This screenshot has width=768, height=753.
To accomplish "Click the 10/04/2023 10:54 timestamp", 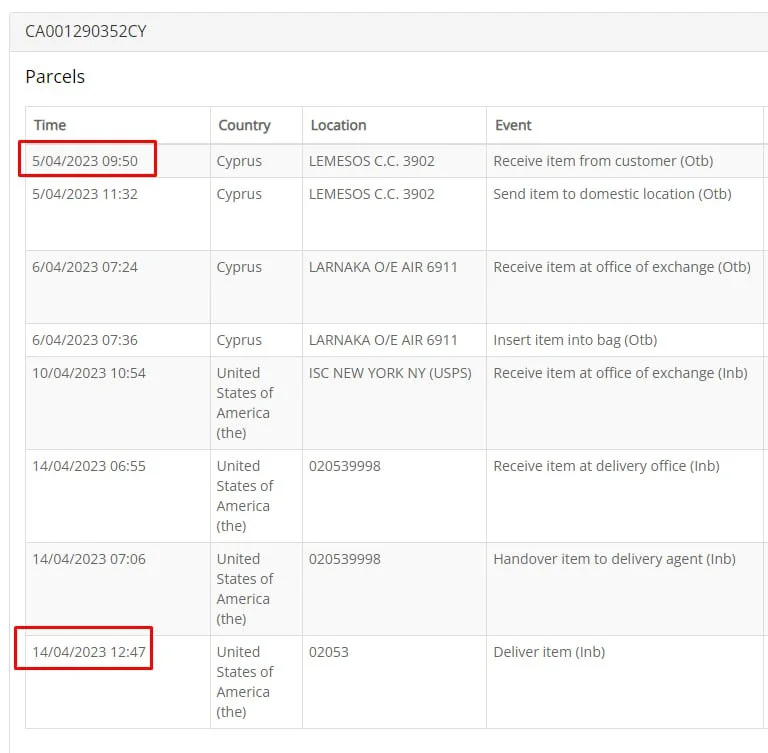I will pos(89,373).
